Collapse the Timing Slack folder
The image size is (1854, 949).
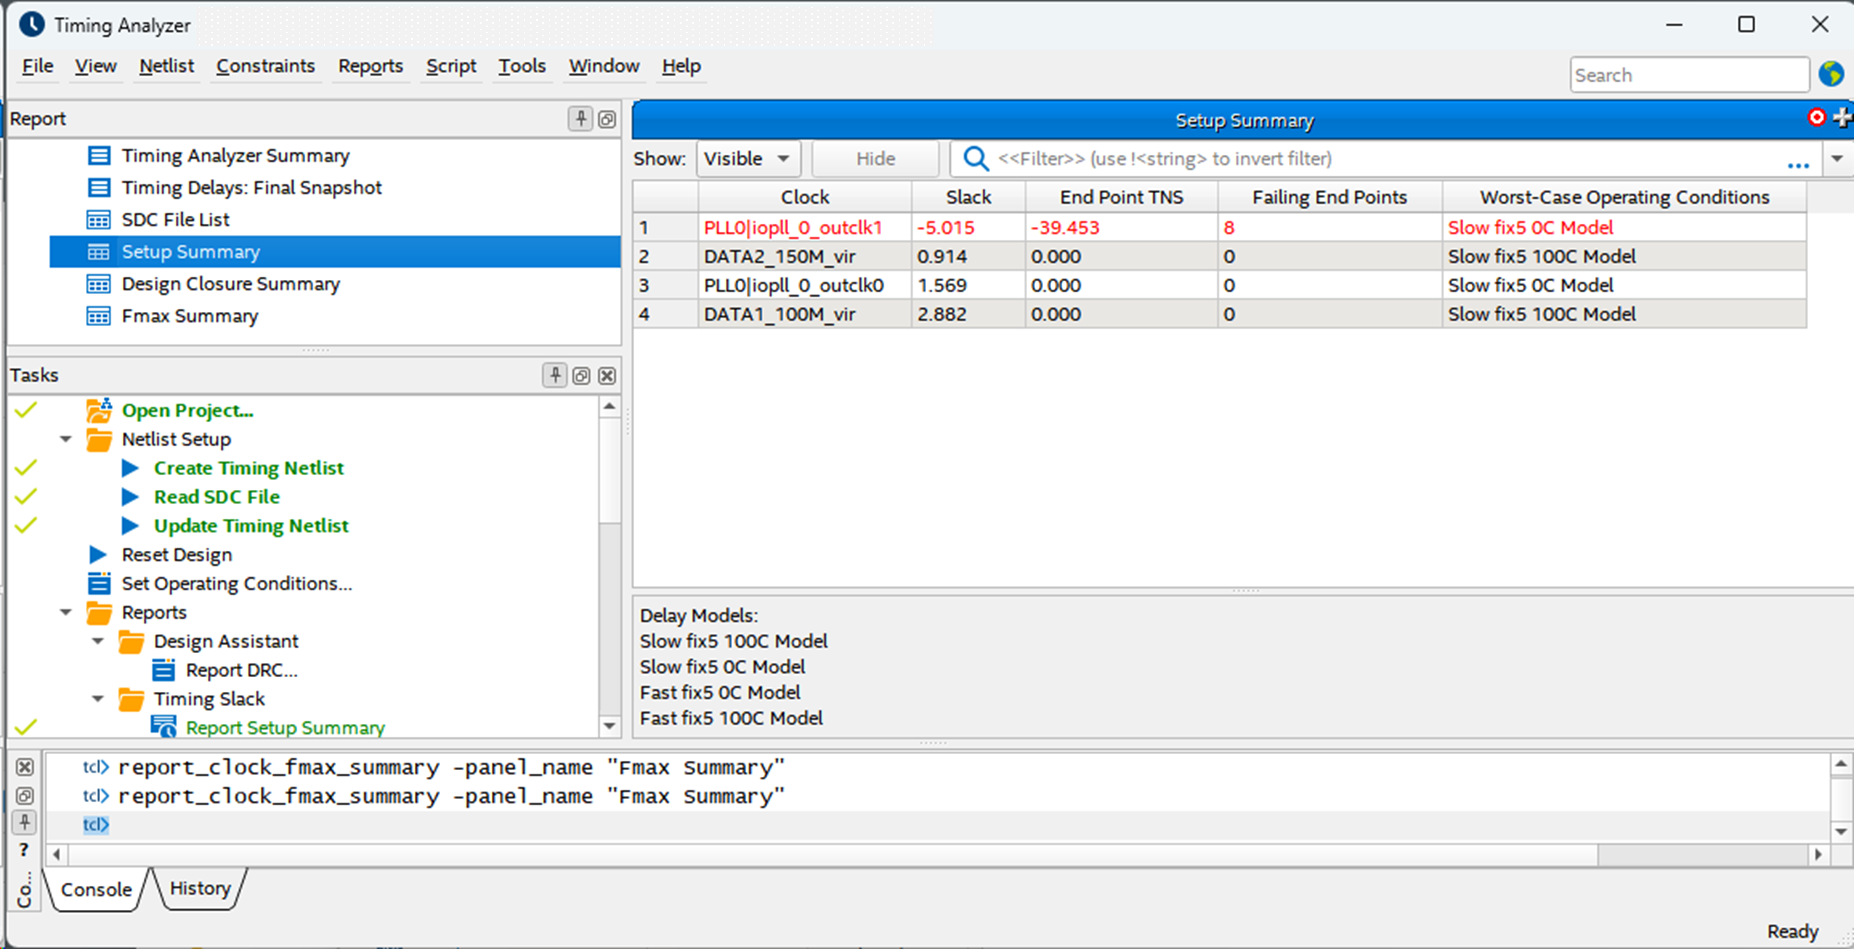tap(98, 699)
